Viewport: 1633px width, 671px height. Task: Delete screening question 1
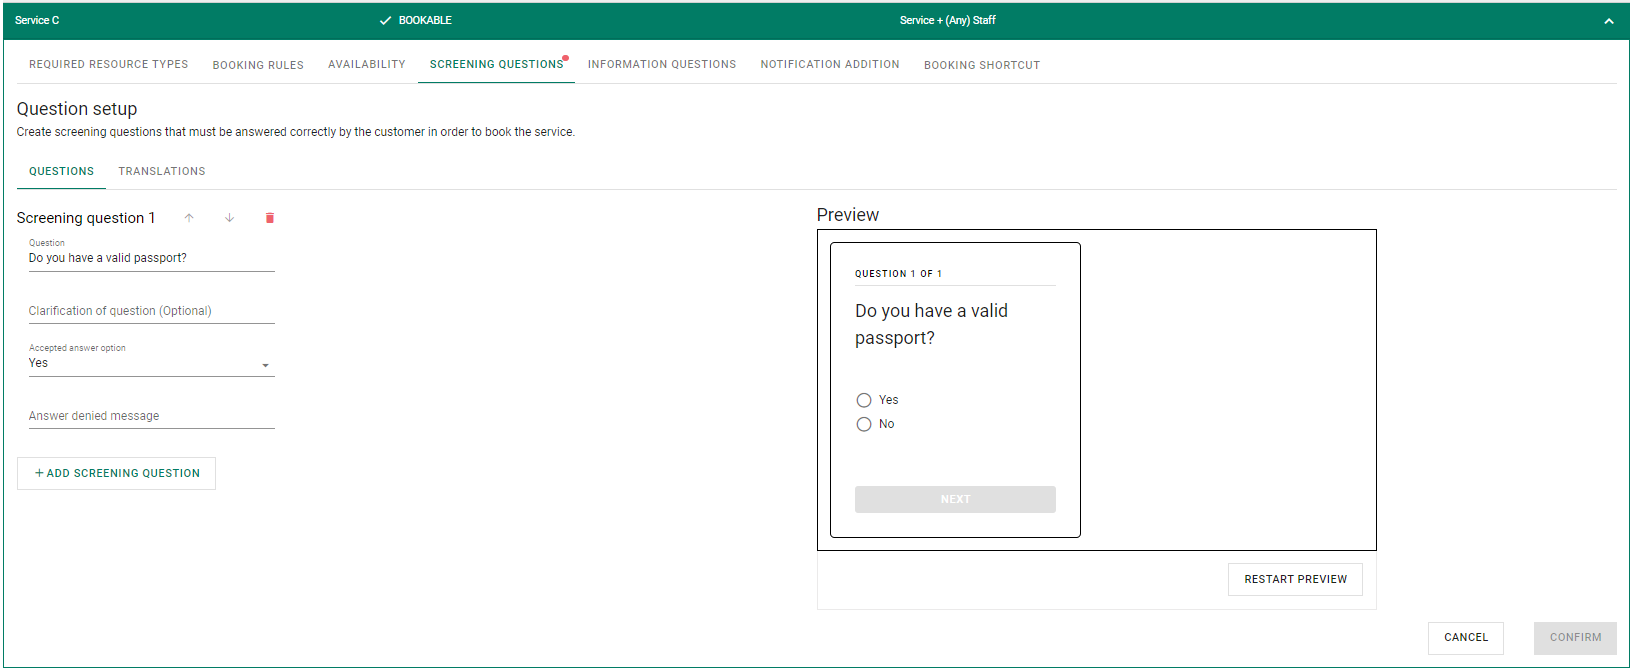269,218
